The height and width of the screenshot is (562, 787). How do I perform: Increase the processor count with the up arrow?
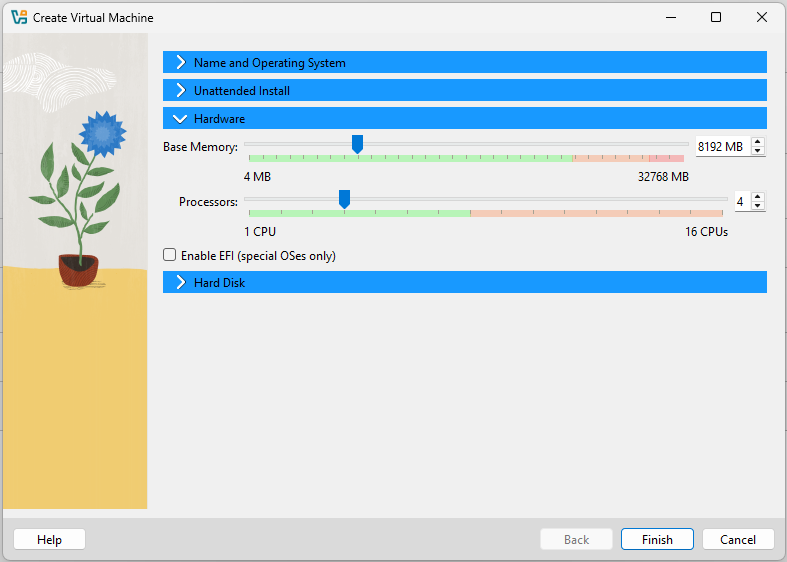[758, 197]
